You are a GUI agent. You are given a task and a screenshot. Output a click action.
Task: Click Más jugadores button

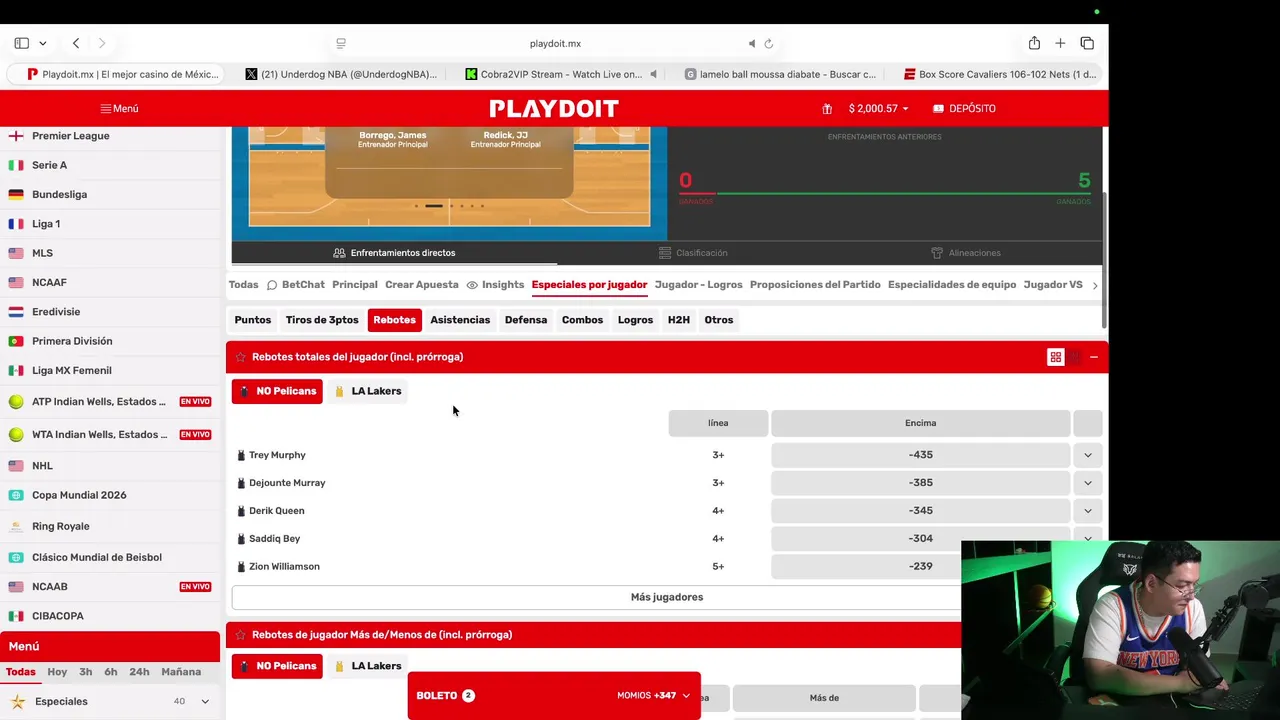667,597
